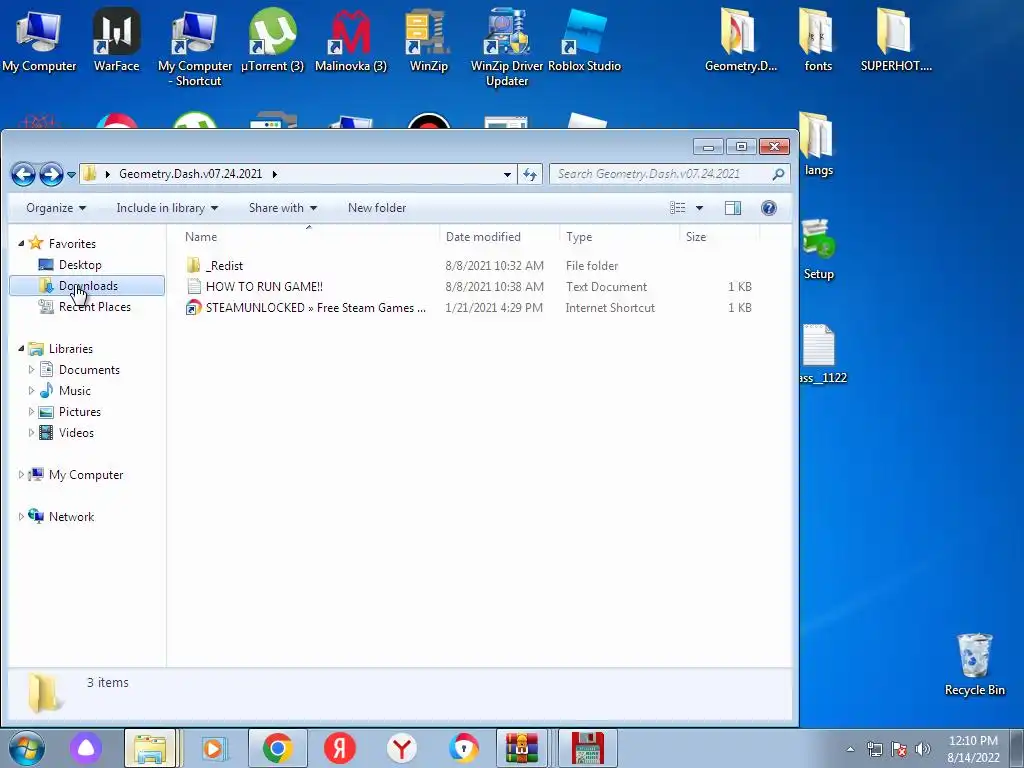Collapse the Favorites tree group
Screen dimensions: 1024x768
(21, 243)
